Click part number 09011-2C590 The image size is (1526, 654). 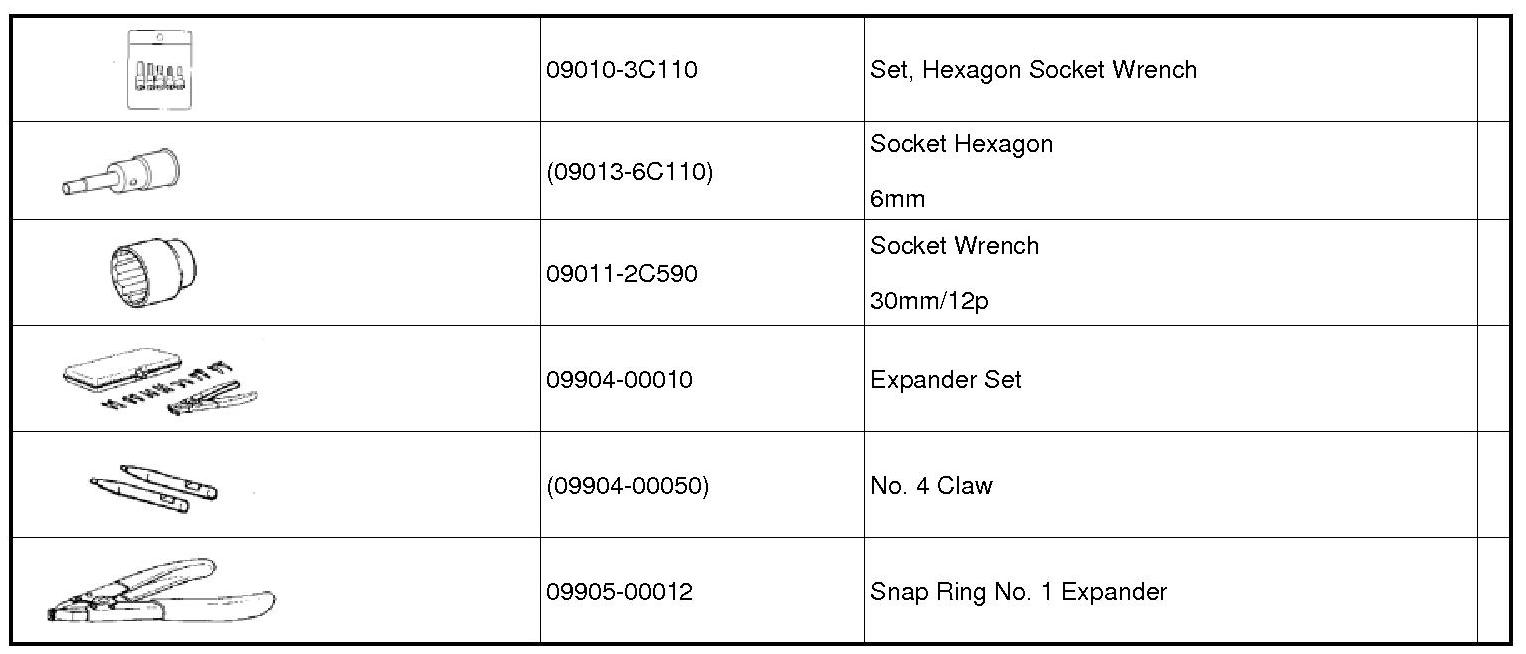click(621, 274)
